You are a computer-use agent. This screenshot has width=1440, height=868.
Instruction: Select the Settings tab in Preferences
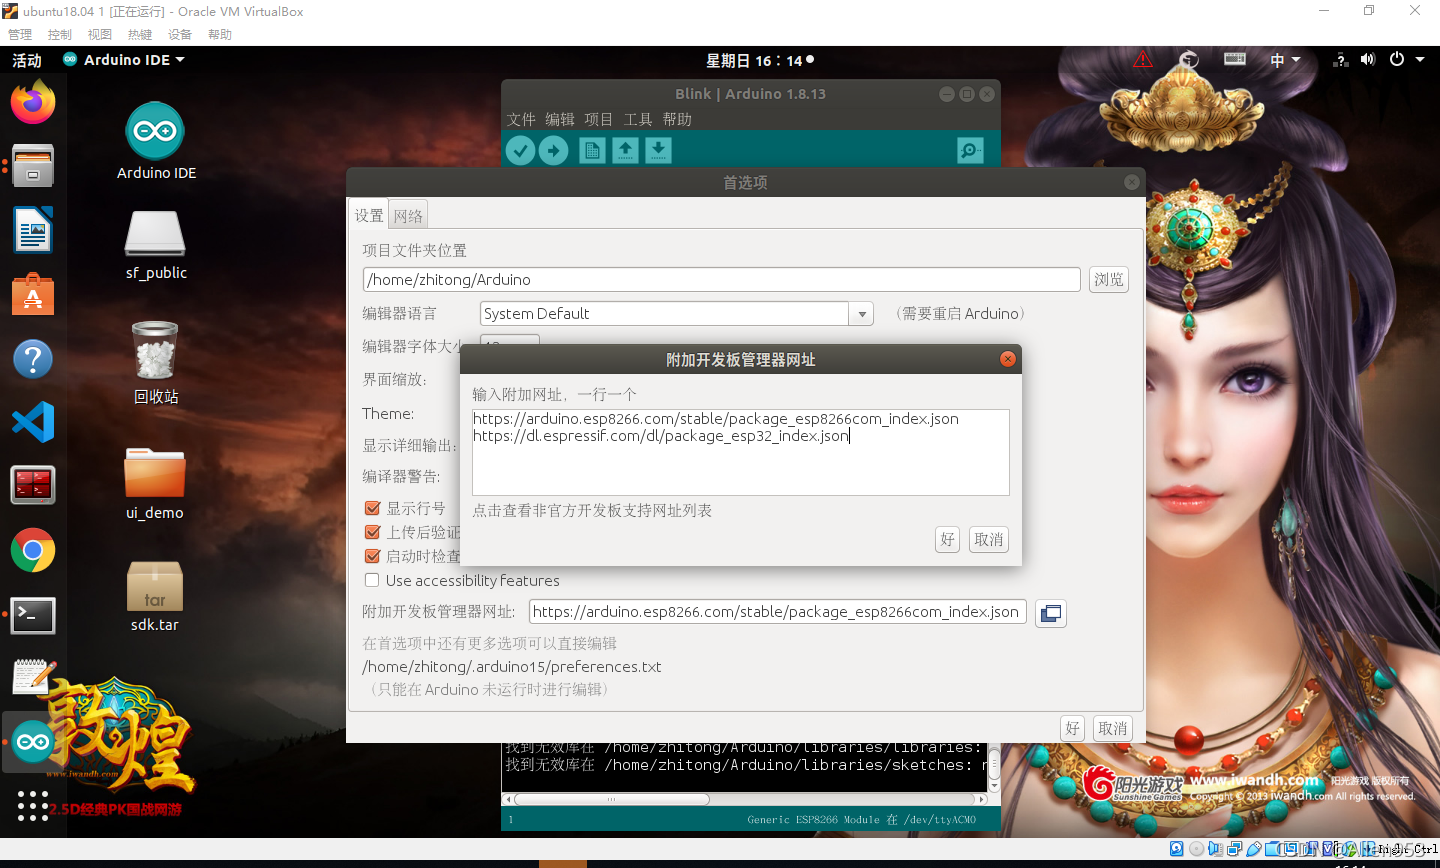tap(369, 216)
